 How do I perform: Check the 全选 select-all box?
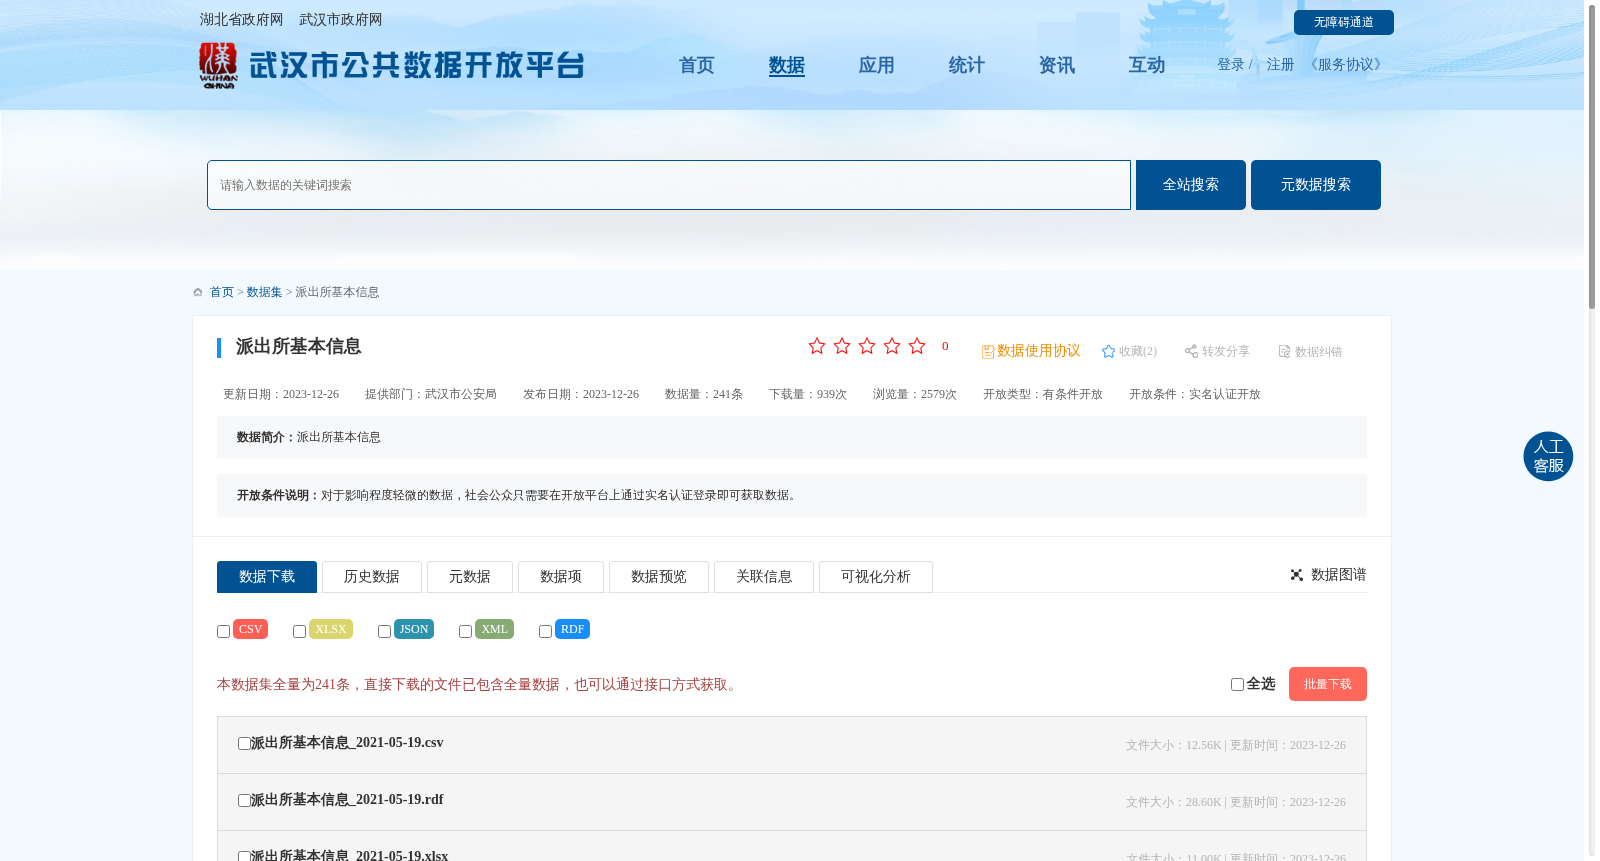pos(1237,685)
